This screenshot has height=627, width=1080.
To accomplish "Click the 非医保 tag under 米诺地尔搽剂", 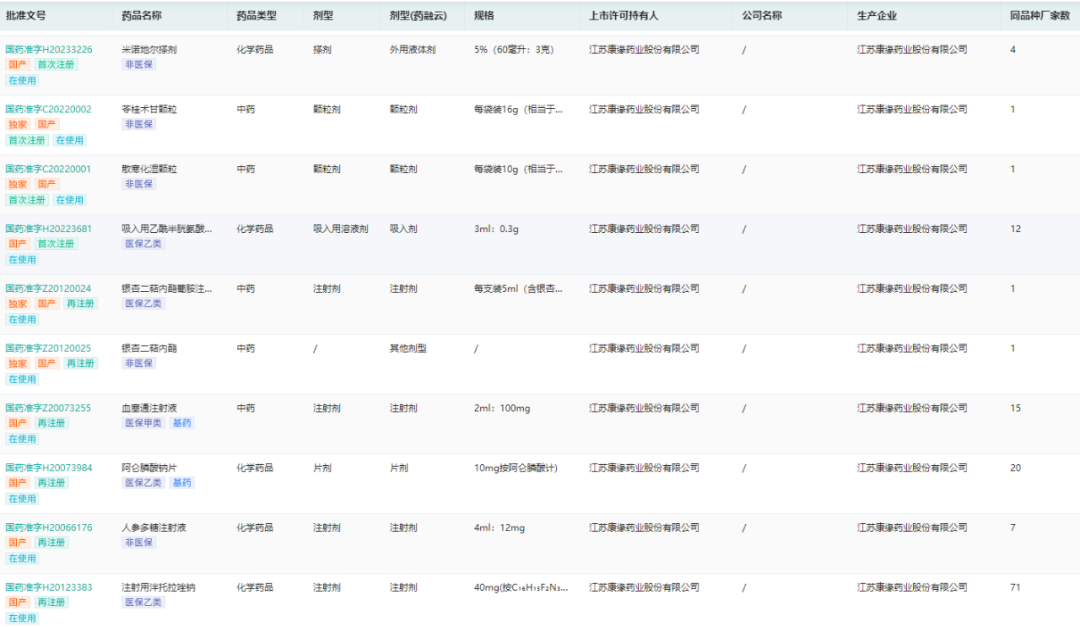I will coord(139,65).
